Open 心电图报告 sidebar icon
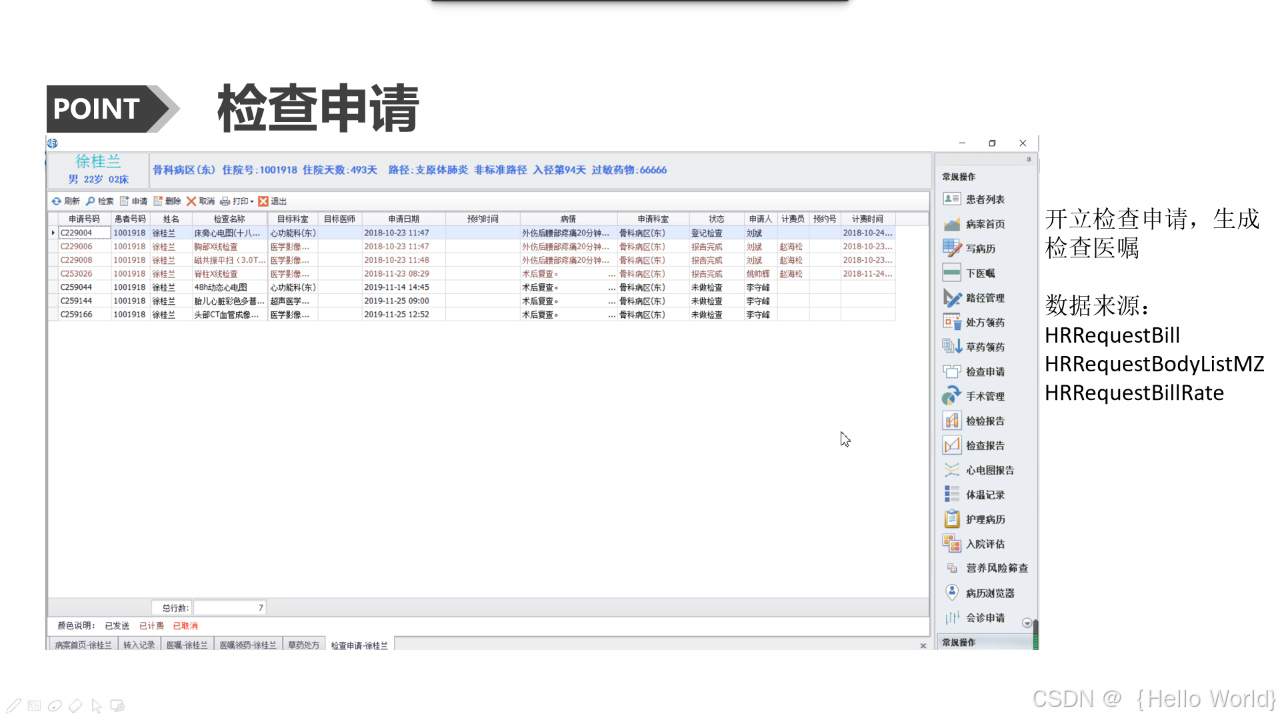The width and height of the screenshot is (1280, 720). click(952, 470)
